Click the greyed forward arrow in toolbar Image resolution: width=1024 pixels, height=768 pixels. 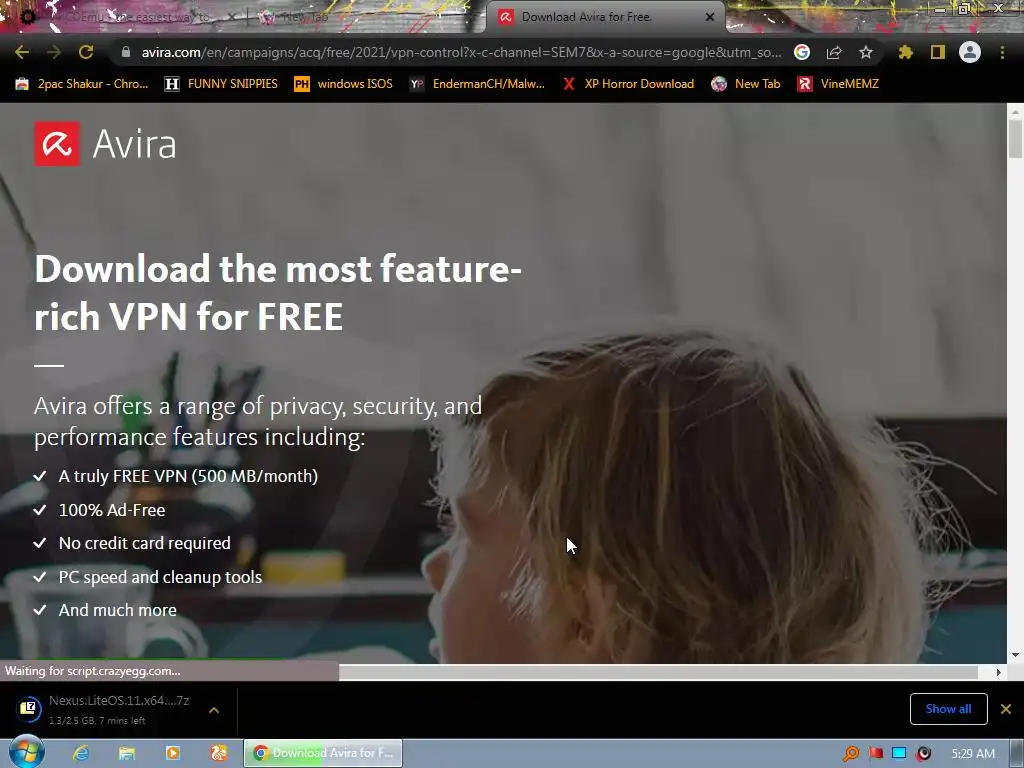coord(54,52)
